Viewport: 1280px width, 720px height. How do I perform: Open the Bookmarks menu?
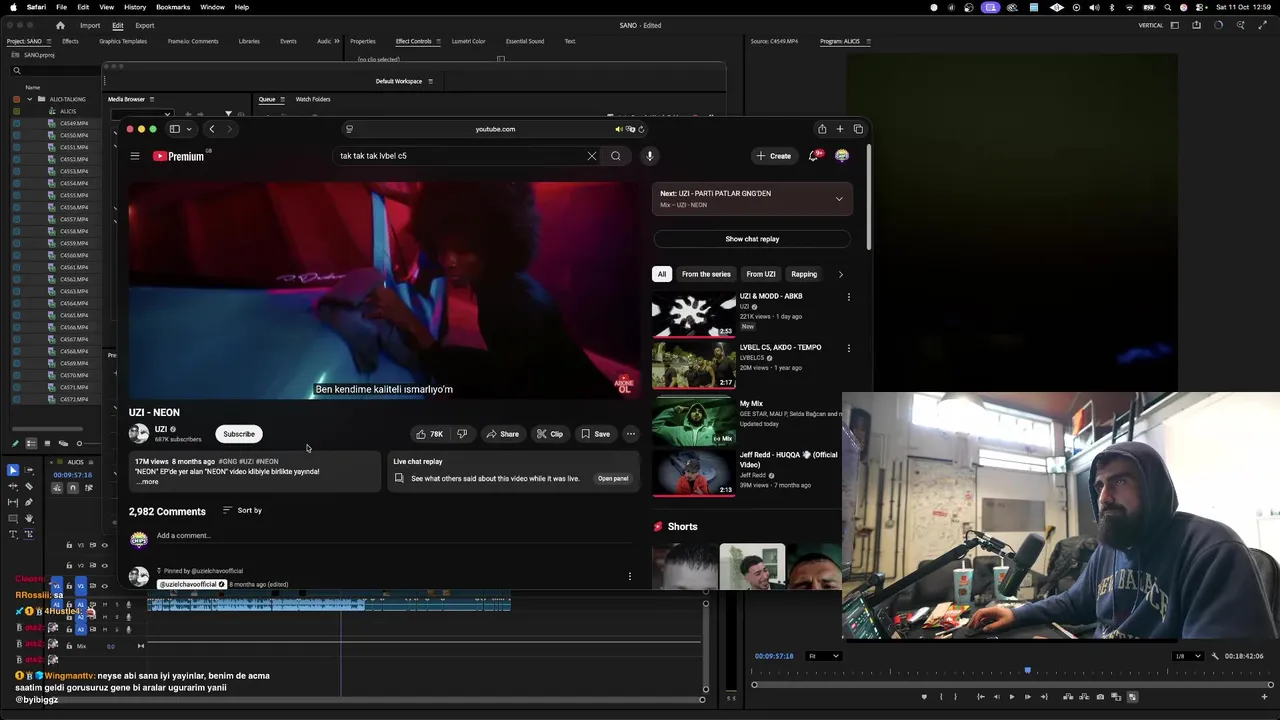coord(173,7)
